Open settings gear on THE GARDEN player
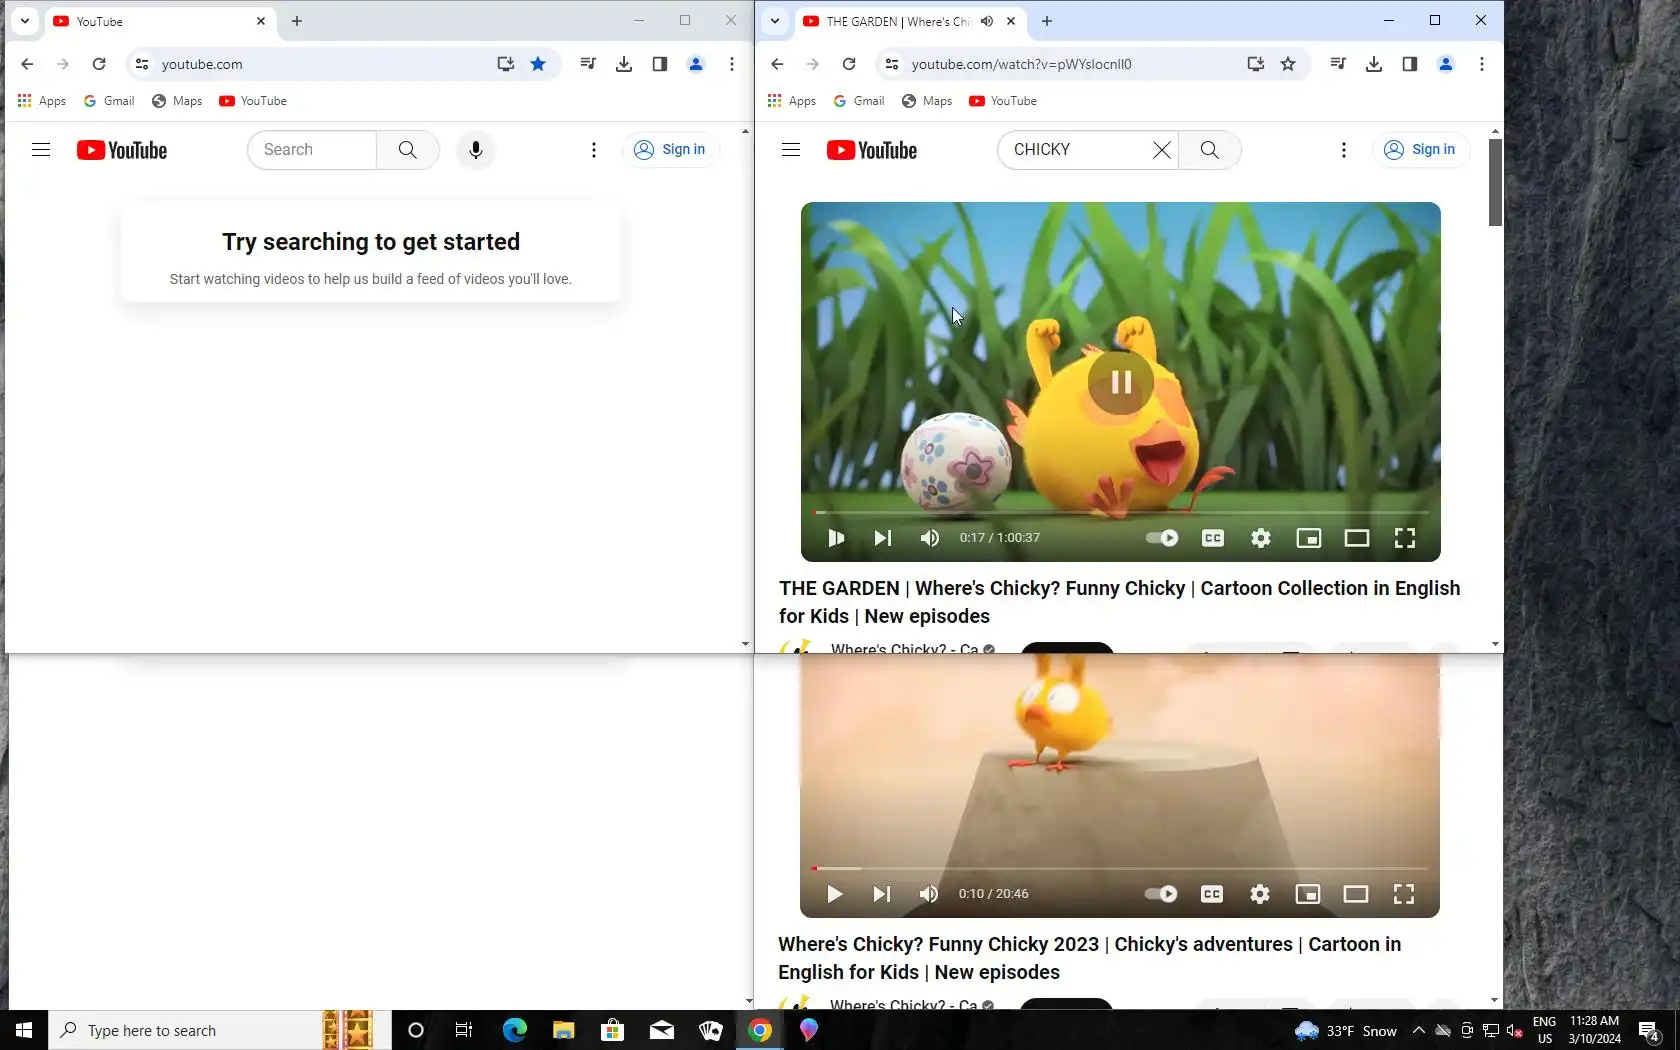 click(x=1261, y=538)
